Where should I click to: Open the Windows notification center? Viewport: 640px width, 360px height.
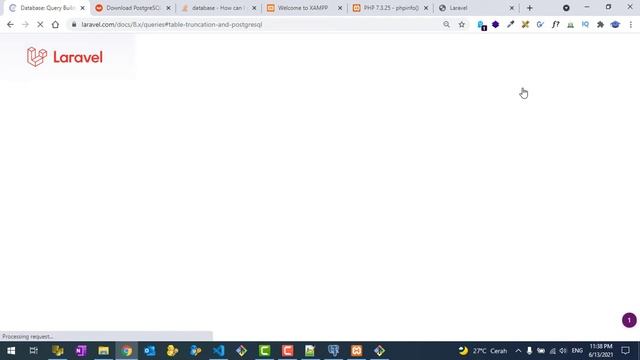tap(625, 351)
